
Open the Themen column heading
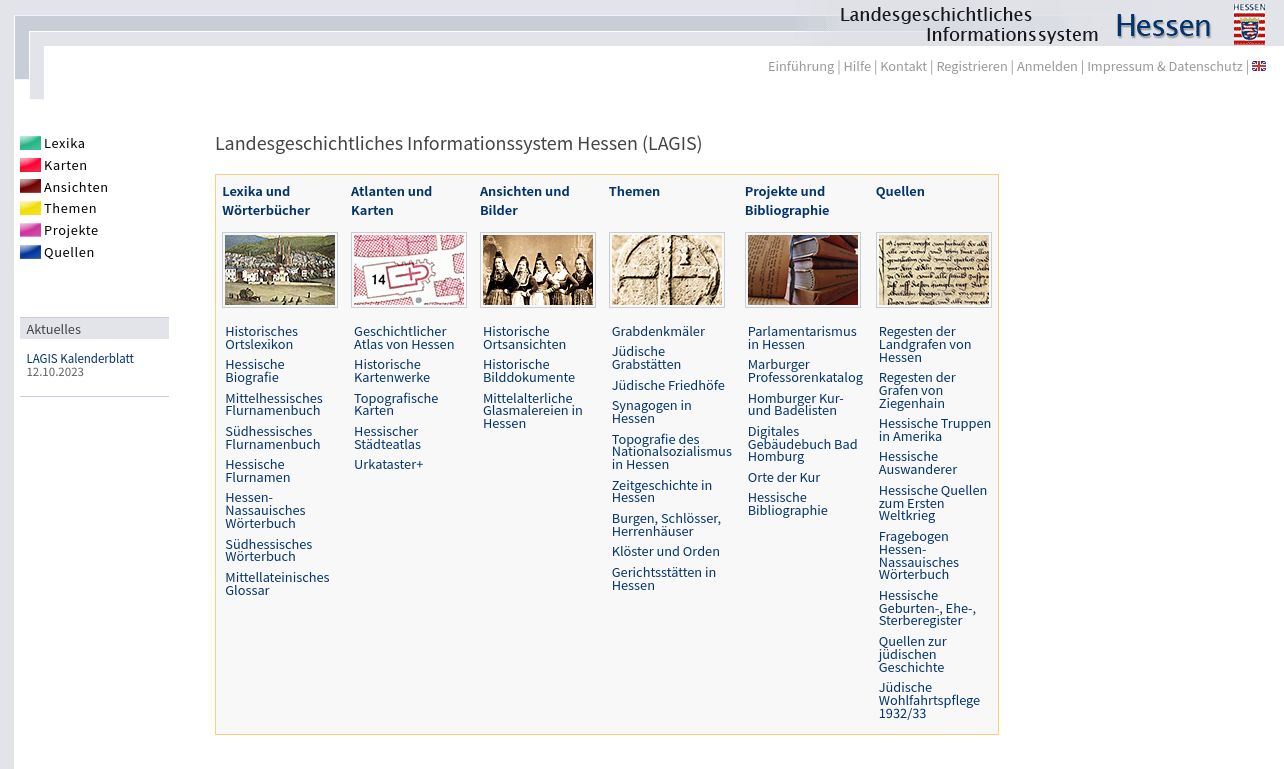pos(634,191)
